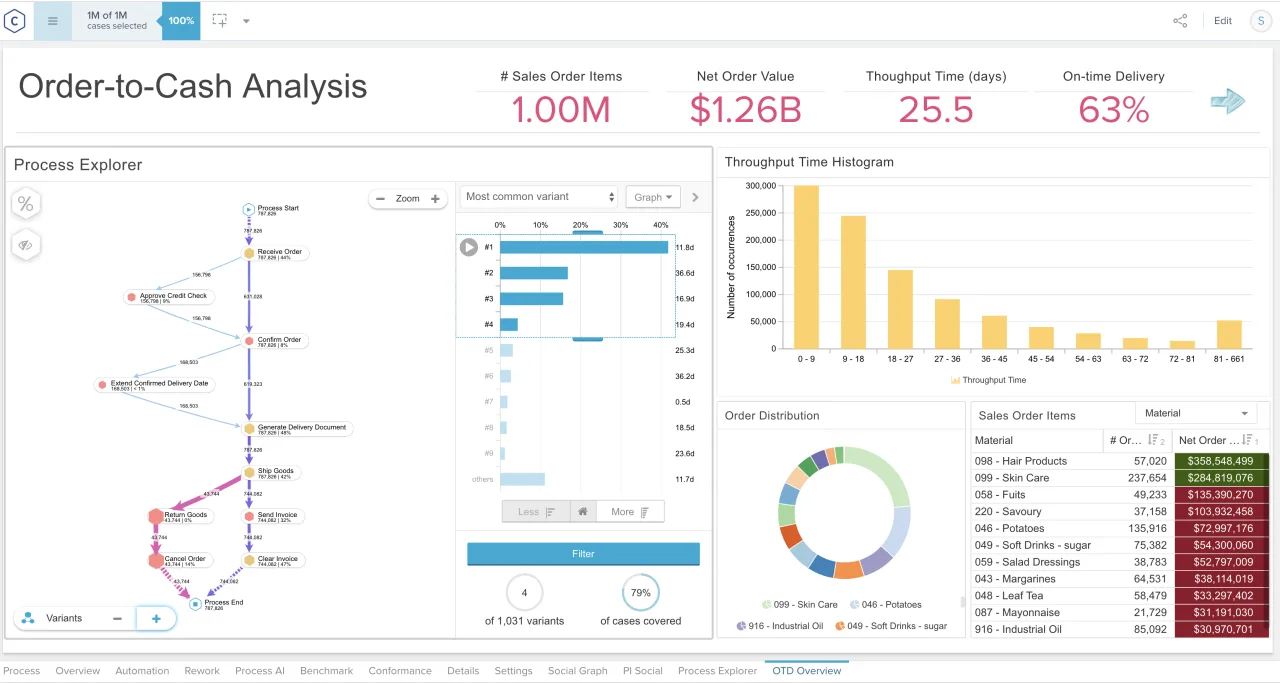1280x683 pixels.
Task: Click the blue arrow icon next to On-time Delivery
Action: [1227, 101]
